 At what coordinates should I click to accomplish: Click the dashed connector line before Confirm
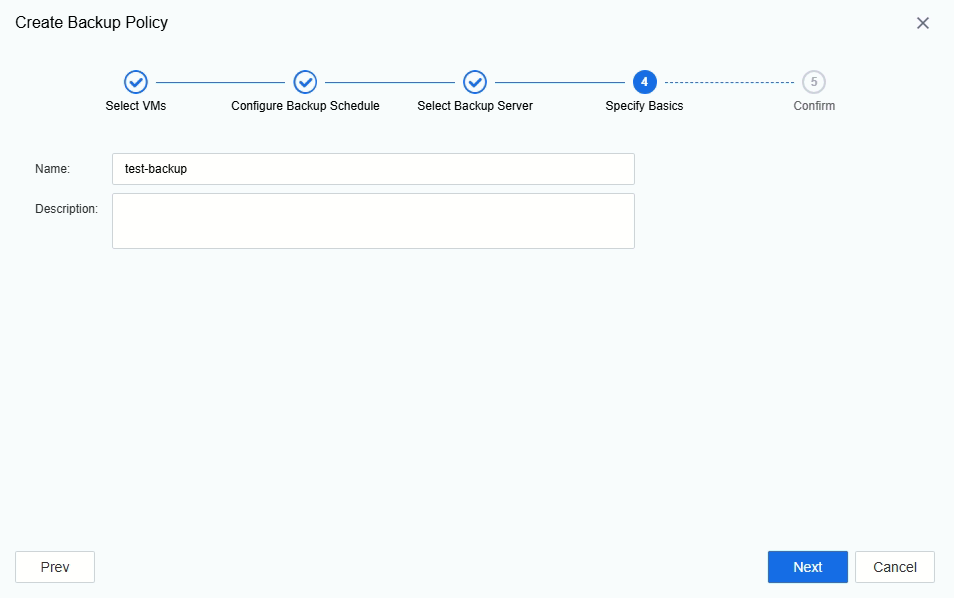pyautogui.click(x=729, y=82)
